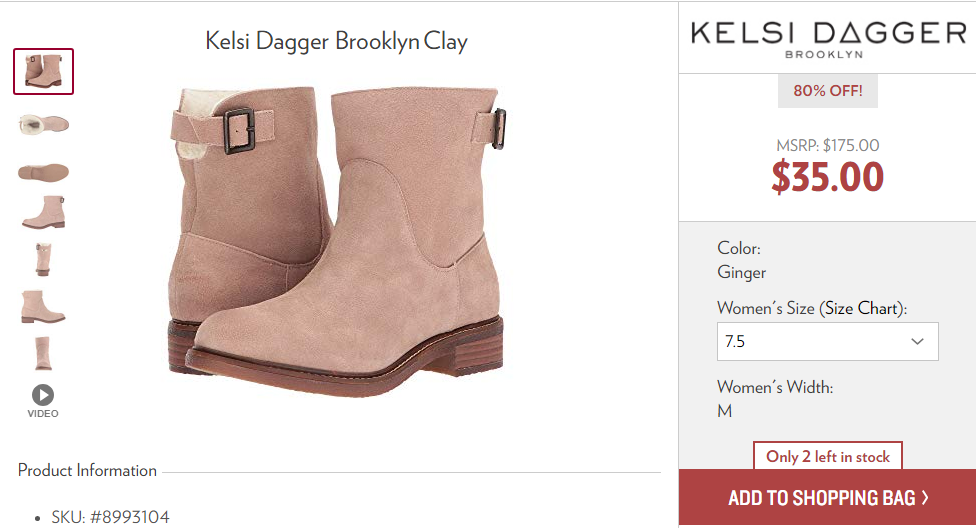This screenshot has width=976, height=528.
Task: Click the Kelsi Dagger Brooklyn Clay title
Action: [x=336, y=42]
